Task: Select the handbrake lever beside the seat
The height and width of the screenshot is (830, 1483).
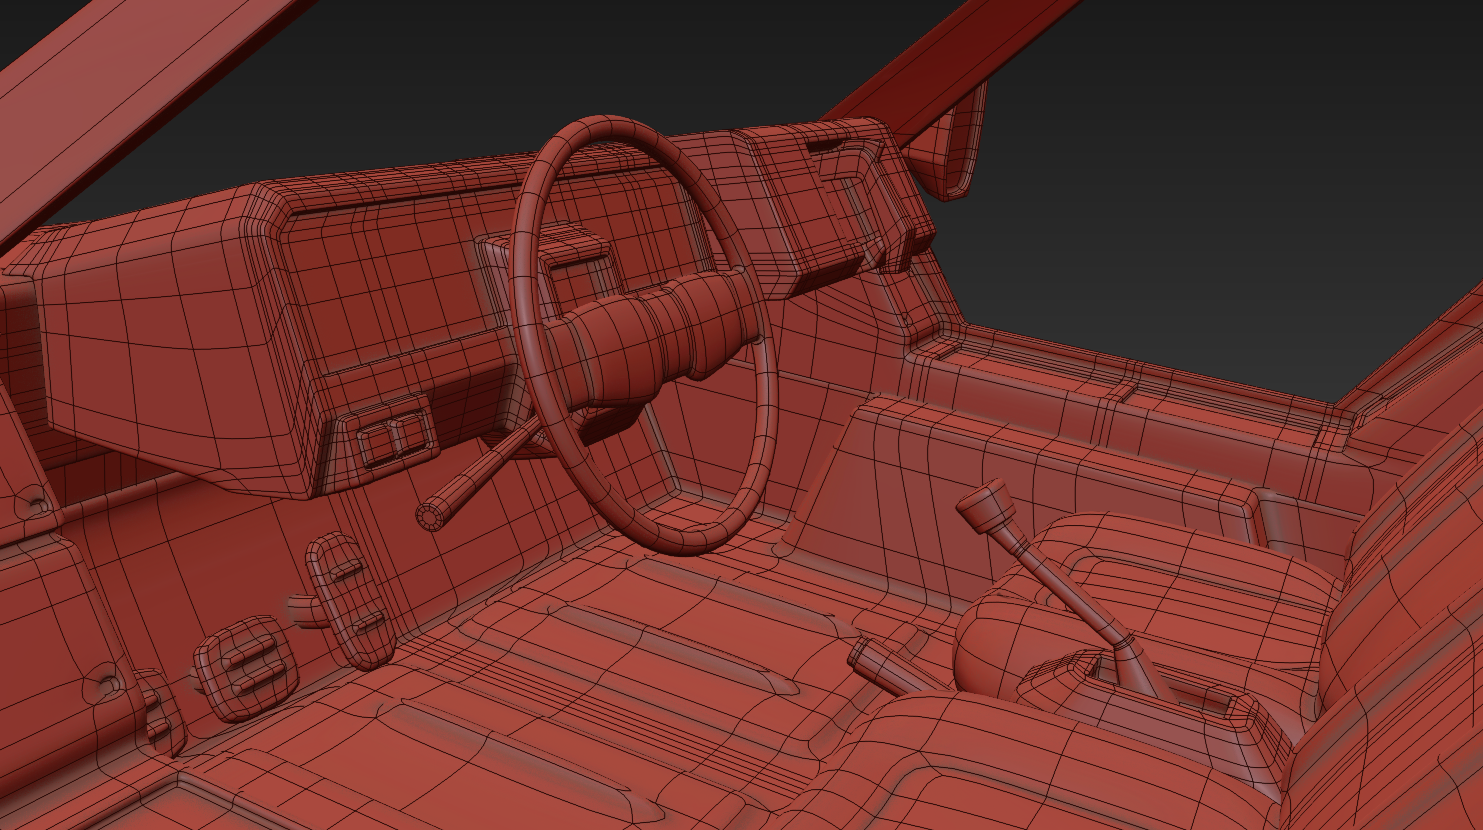Action: (x=894, y=668)
